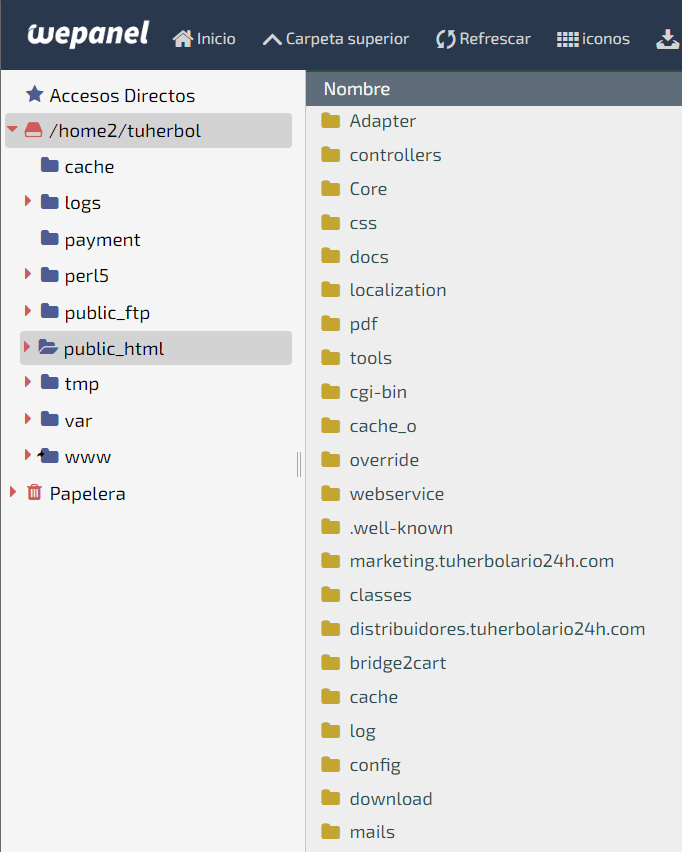The height and width of the screenshot is (852, 682).
Task: Select distribuidores.tuherbolario24h.com folder
Action: click(497, 629)
